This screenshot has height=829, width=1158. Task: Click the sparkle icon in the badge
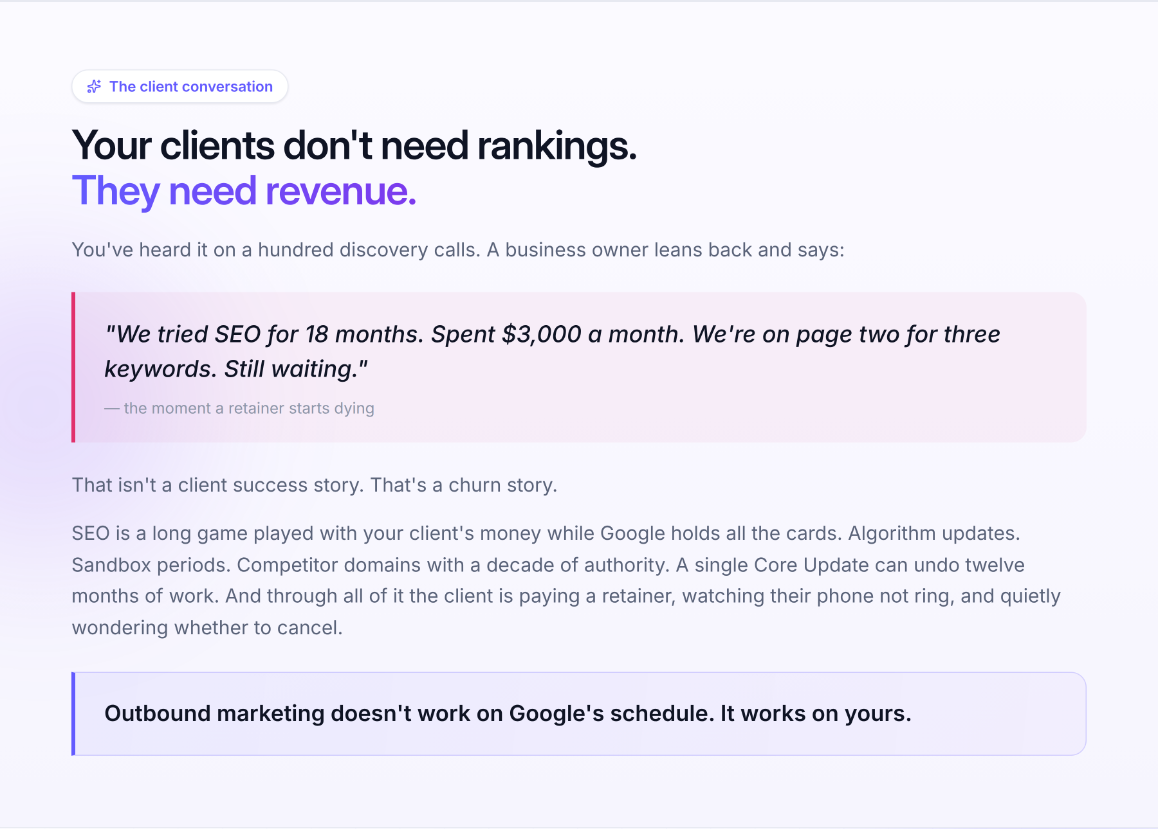pos(94,86)
